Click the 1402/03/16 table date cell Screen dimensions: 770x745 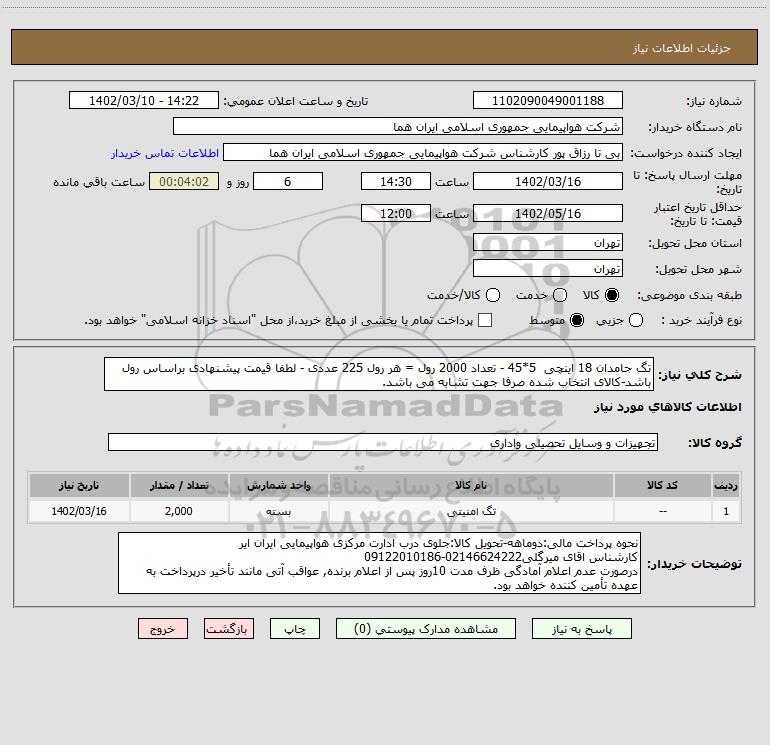click(79, 511)
